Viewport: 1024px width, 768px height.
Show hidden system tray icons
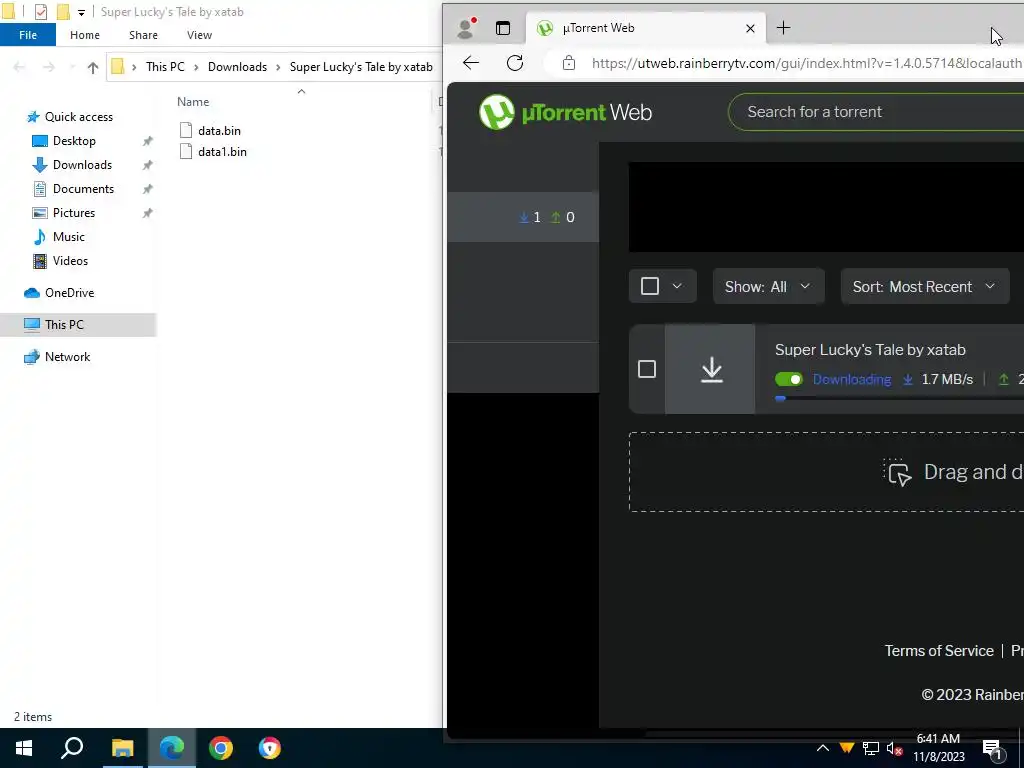(823, 748)
